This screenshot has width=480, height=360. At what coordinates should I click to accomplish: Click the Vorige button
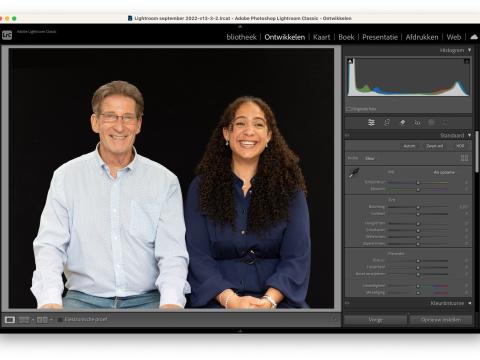tap(375, 320)
